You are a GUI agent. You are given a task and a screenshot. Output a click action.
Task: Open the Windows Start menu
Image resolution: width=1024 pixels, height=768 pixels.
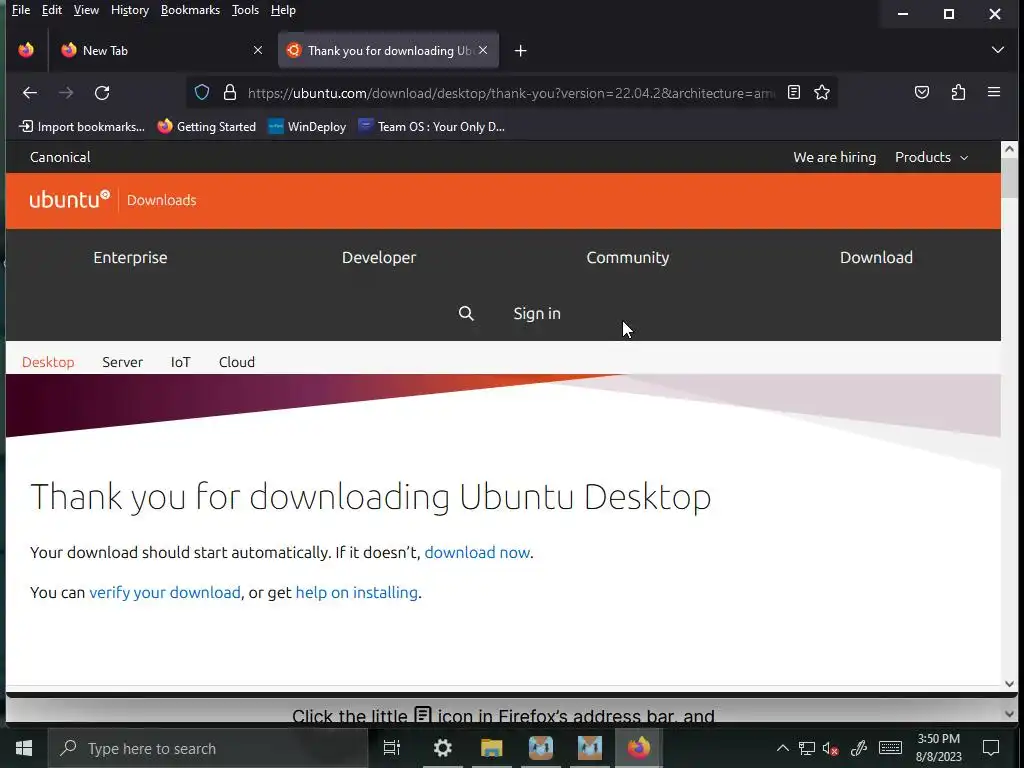24,748
